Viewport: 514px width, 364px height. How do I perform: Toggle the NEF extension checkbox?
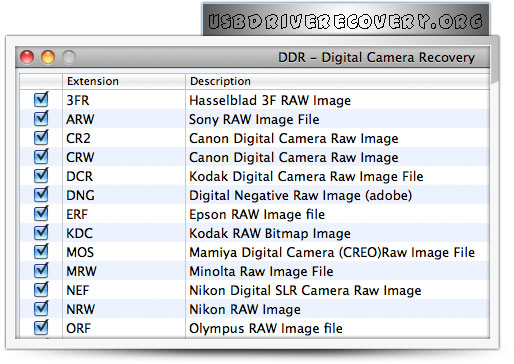tap(41, 290)
